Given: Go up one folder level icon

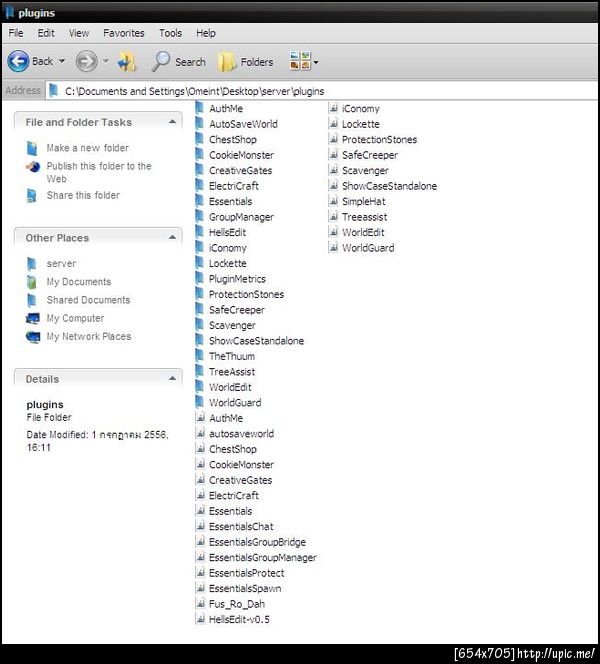Looking at the screenshot, I should click(x=127, y=62).
